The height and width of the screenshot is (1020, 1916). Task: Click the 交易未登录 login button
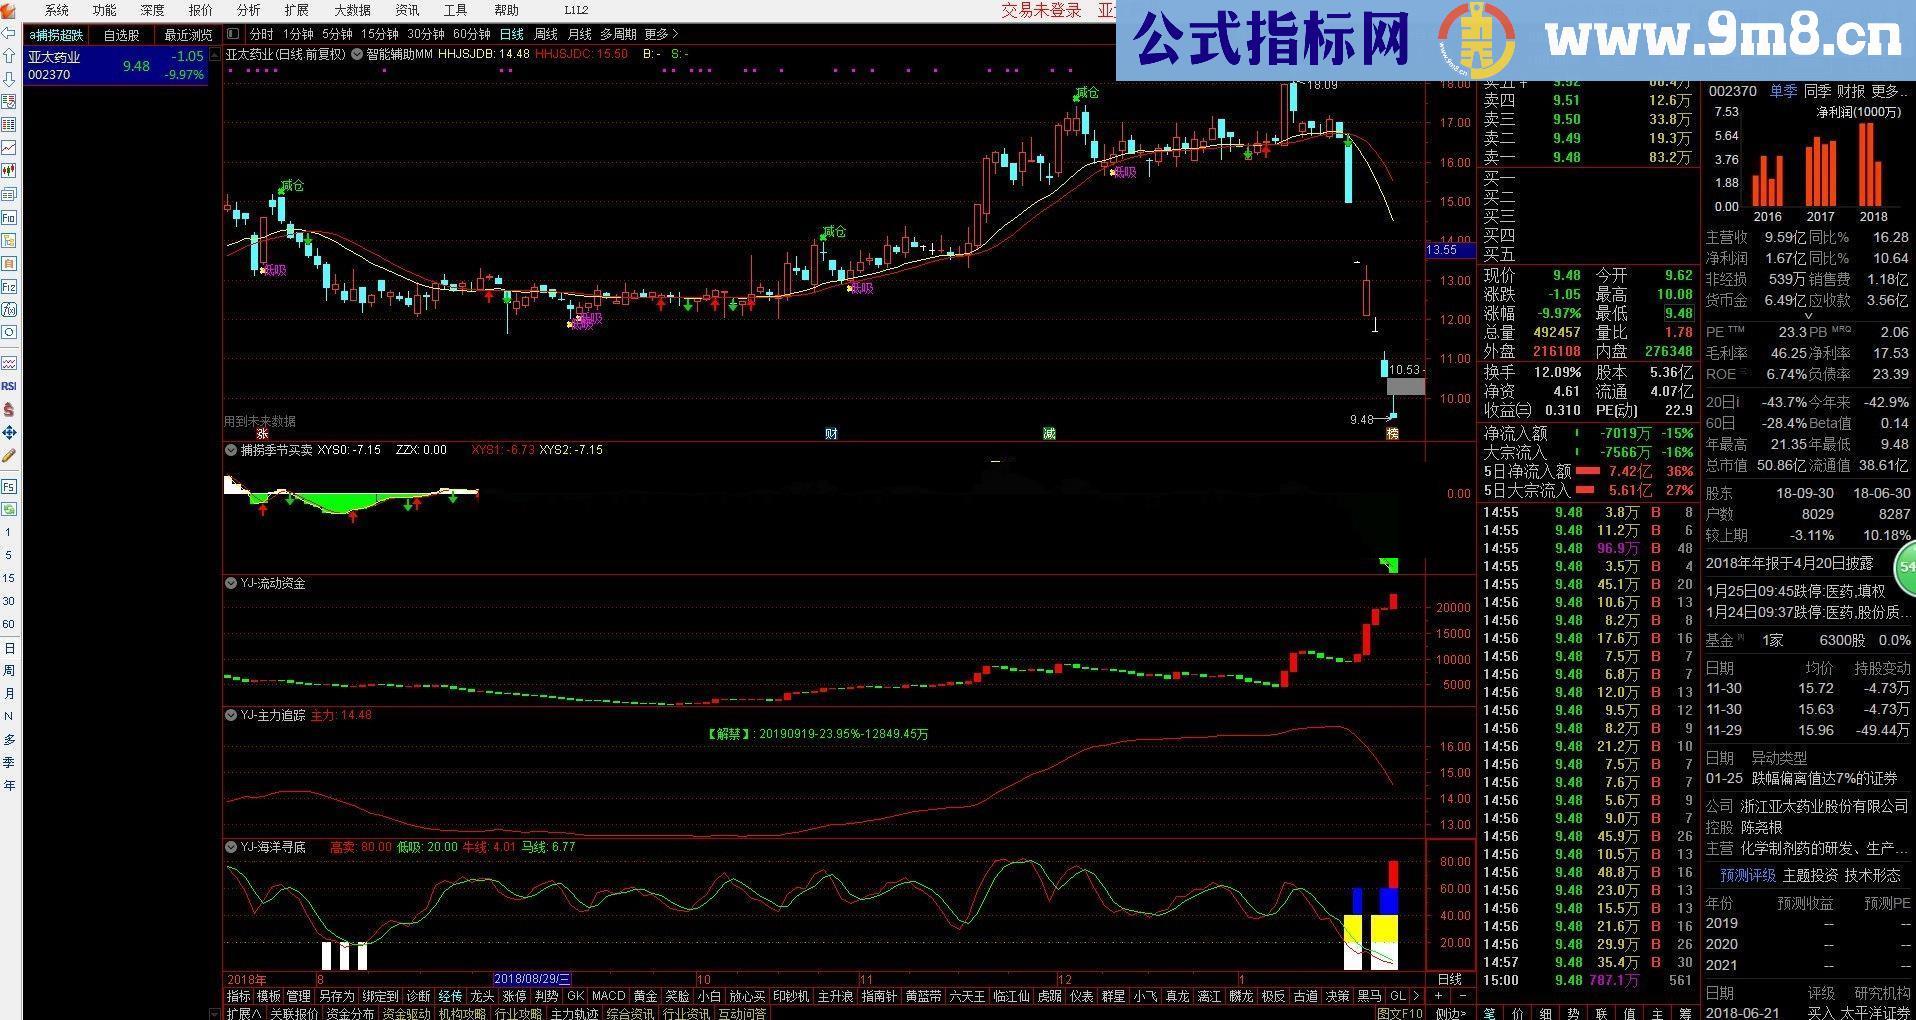[1040, 10]
